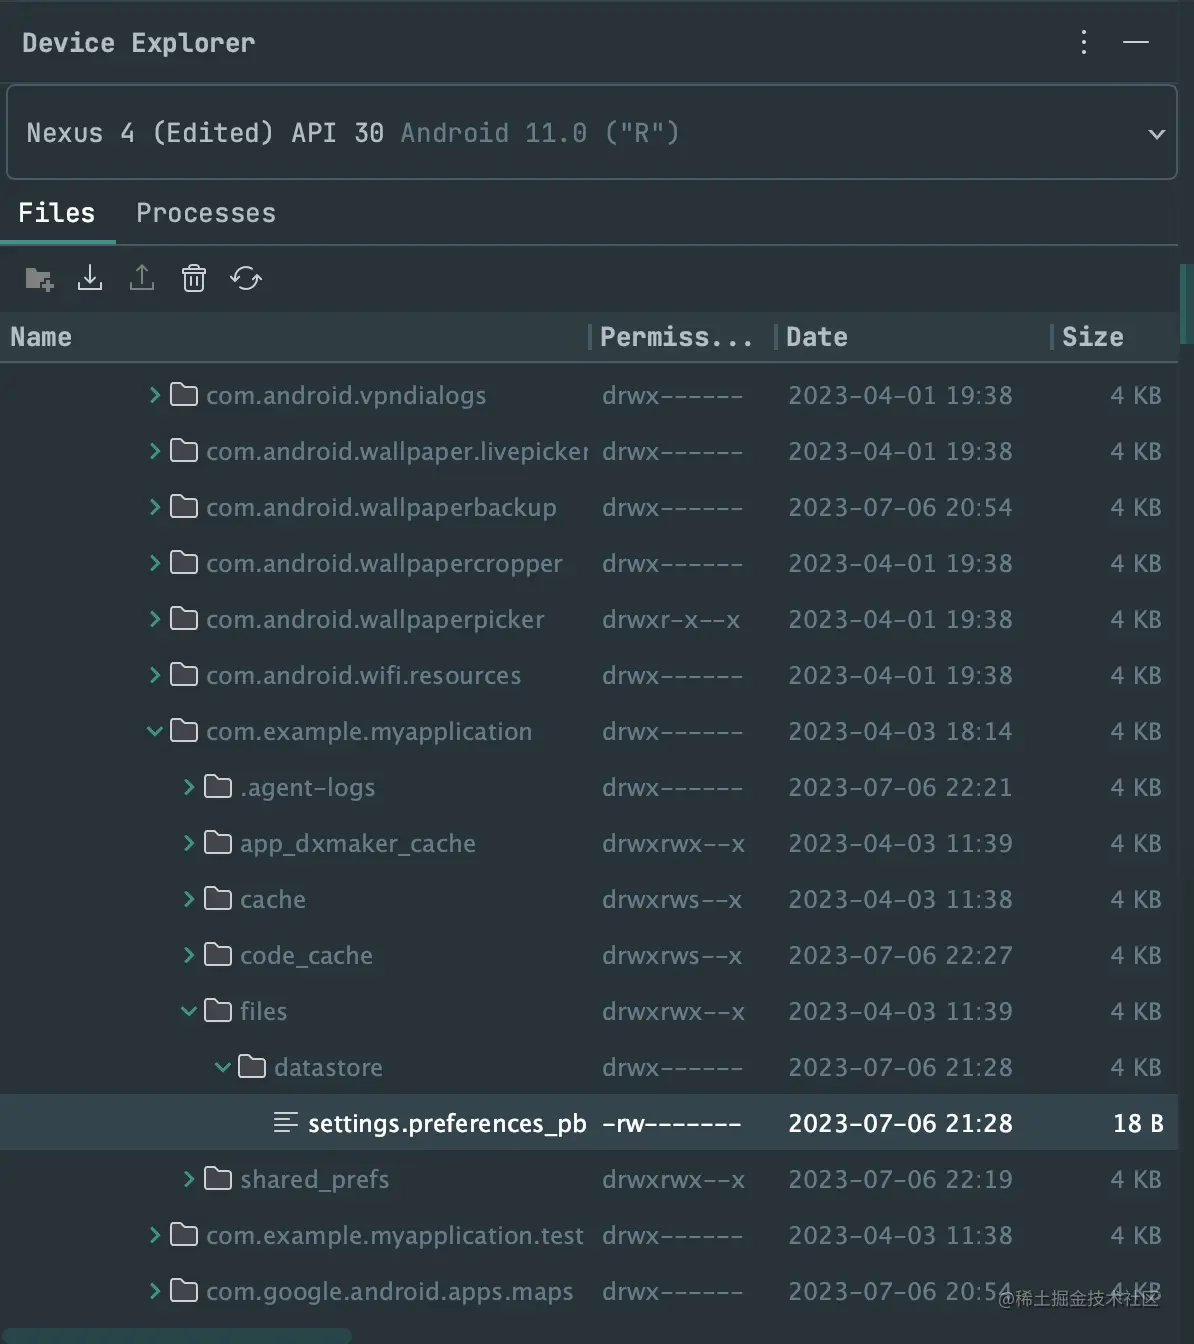This screenshot has height=1344, width=1194.
Task: Expand com.android.wallpaper.livepicker folder chevron
Action: [x=155, y=451]
